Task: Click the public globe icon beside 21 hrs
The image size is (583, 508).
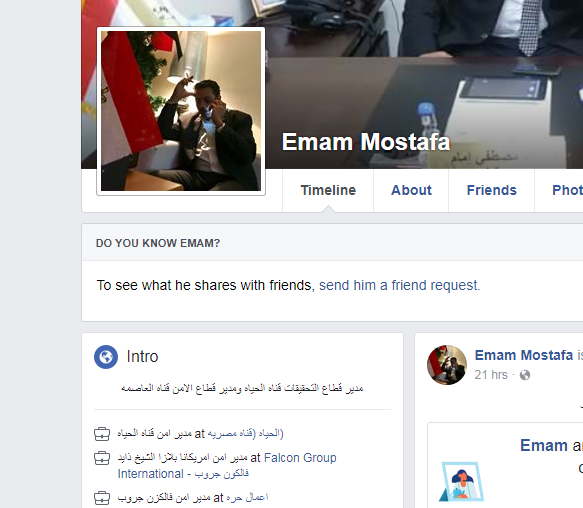Action: click(x=525, y=375)
